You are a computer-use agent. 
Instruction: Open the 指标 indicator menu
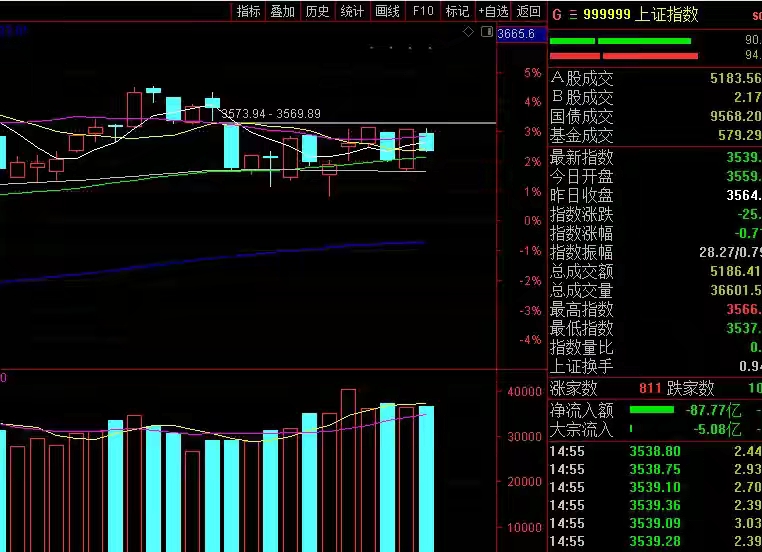(248, 11)
